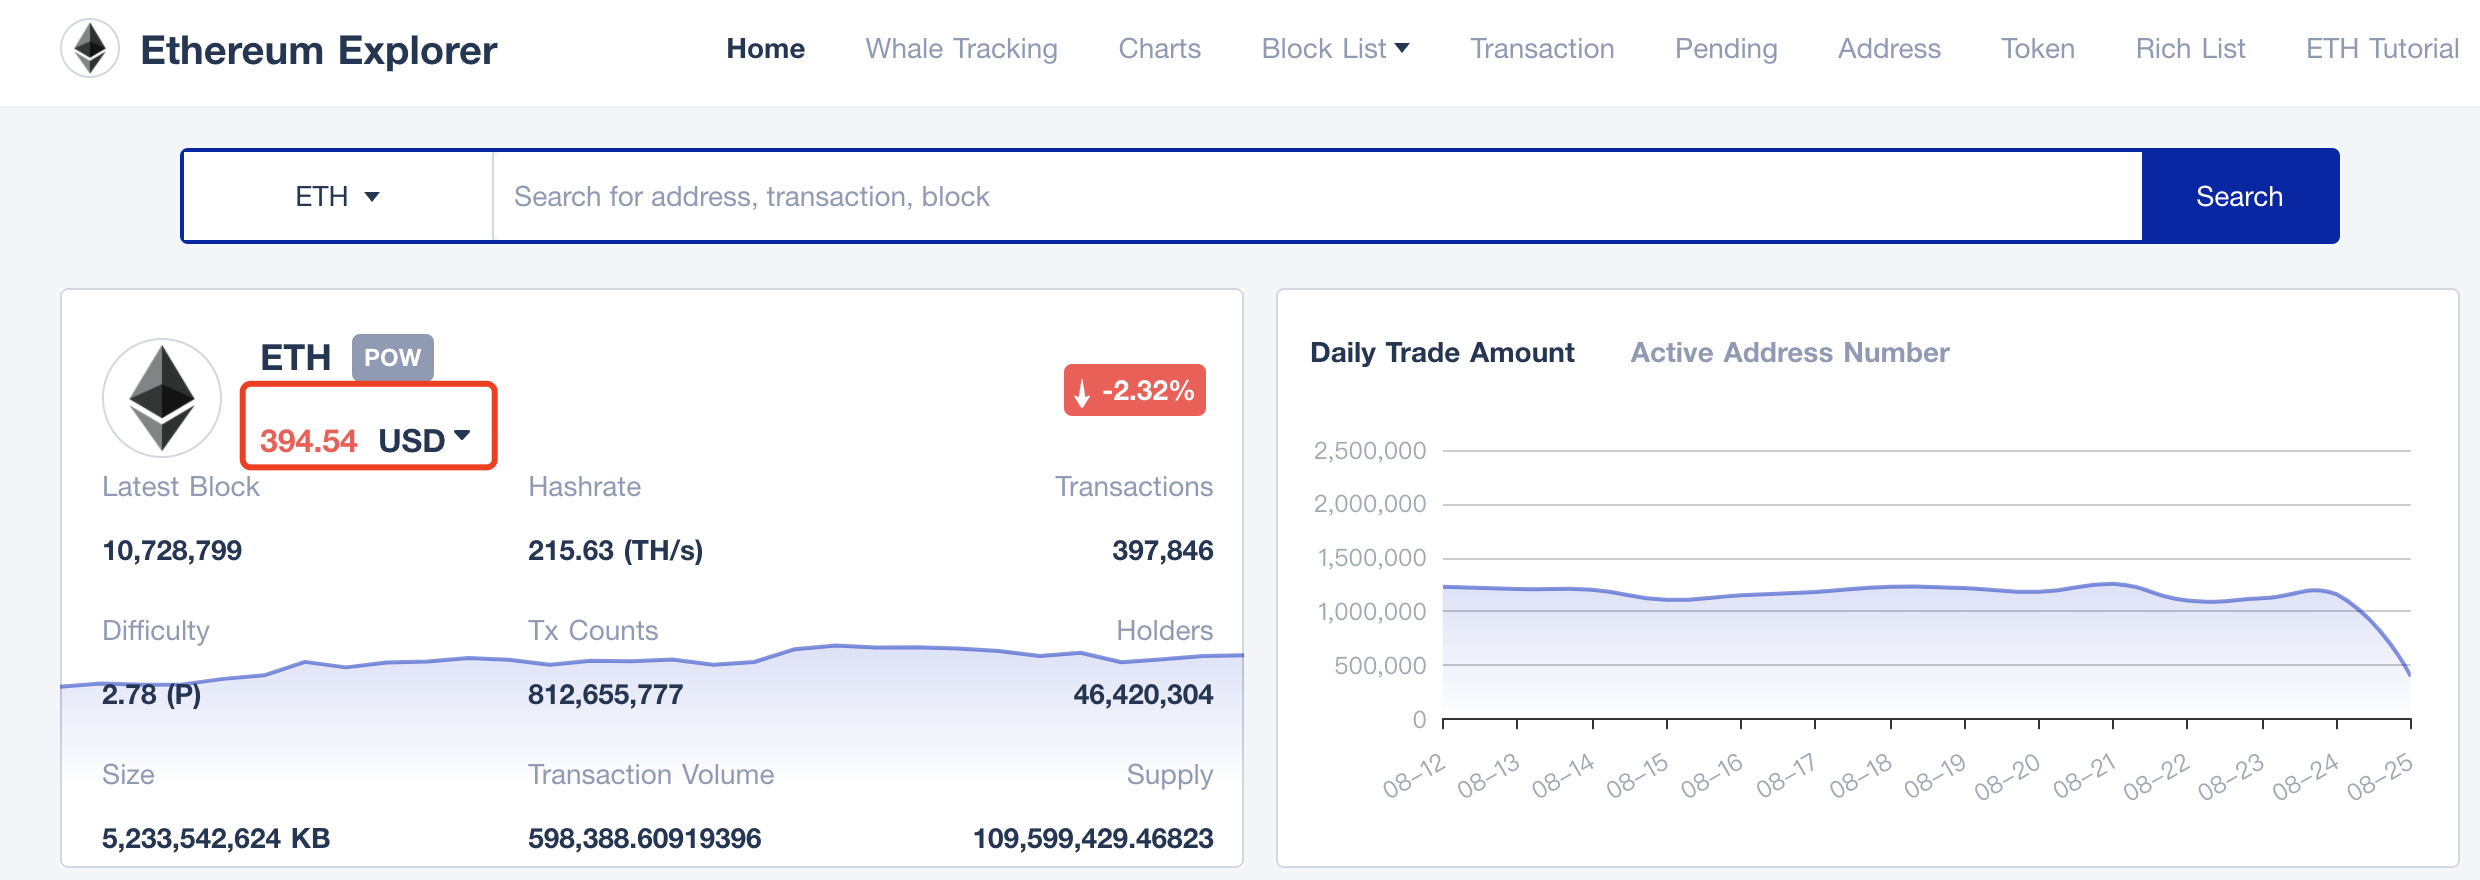
Task: Click the 08-21 date on chart axis
Action: 2085,776
